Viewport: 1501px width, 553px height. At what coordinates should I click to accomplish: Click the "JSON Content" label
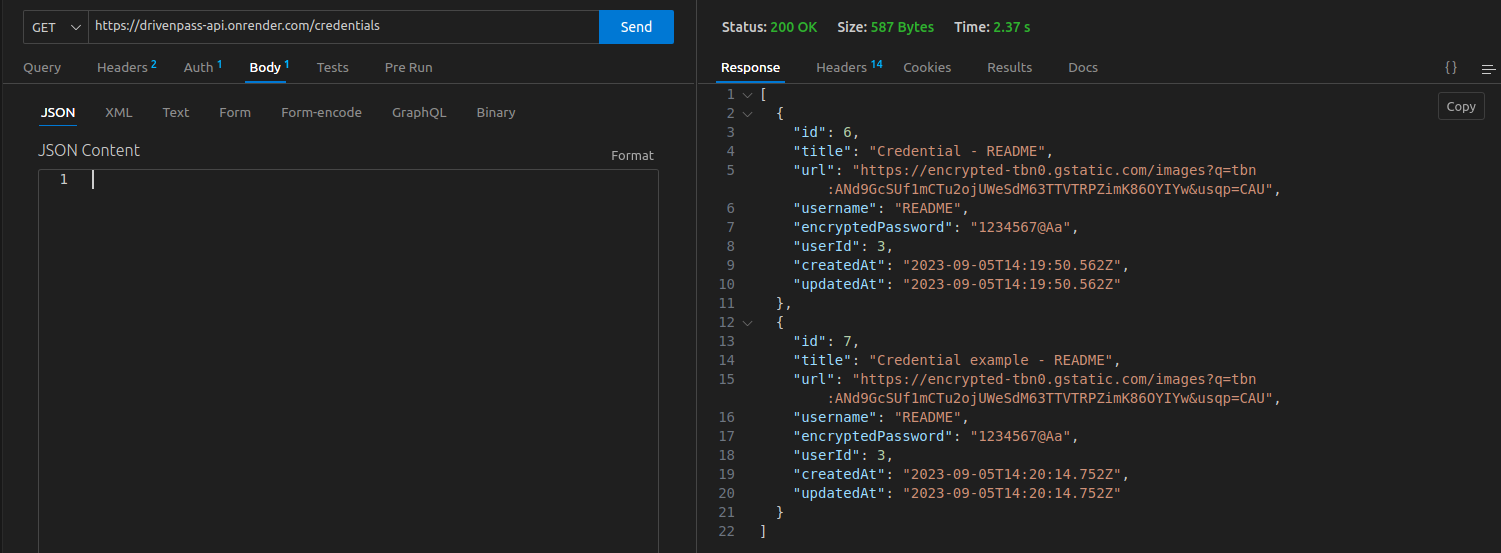pos(89,150)
